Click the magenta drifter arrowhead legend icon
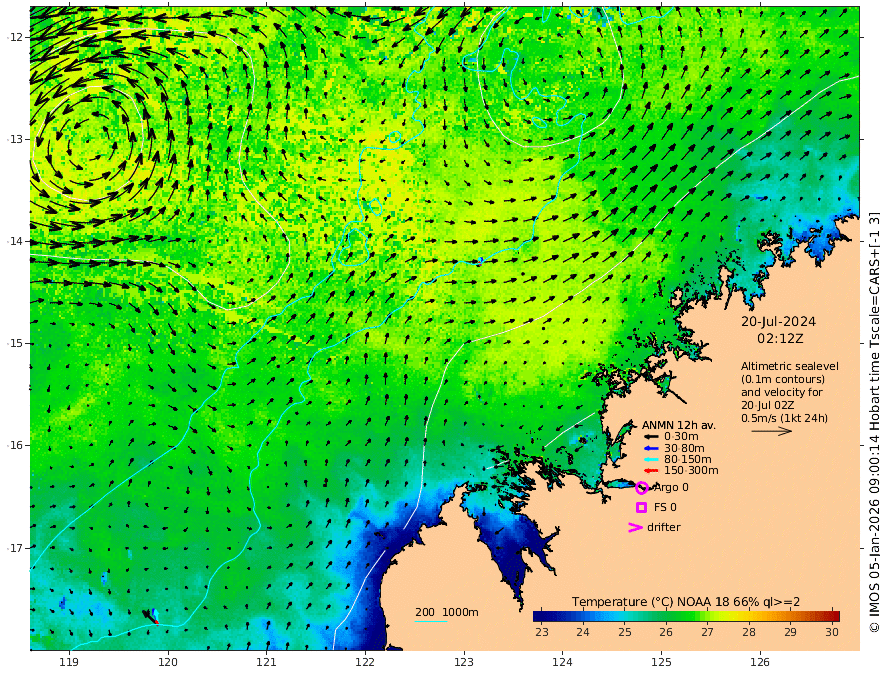The image size is (880, 680). click(635, 527)
